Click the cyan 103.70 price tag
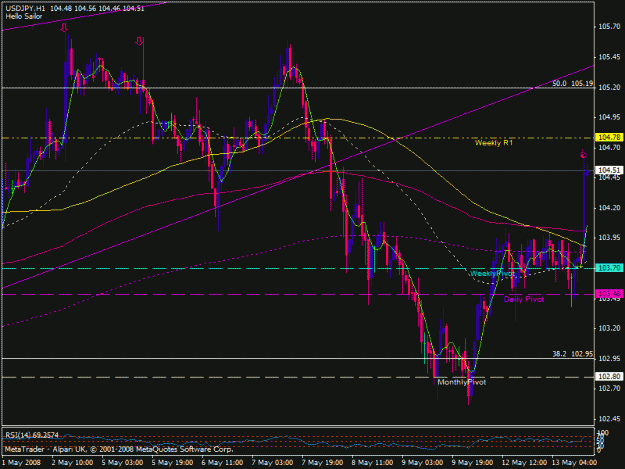Image resolution: width=625 pixels, height=469 pixels. click(x=609, y=268)
